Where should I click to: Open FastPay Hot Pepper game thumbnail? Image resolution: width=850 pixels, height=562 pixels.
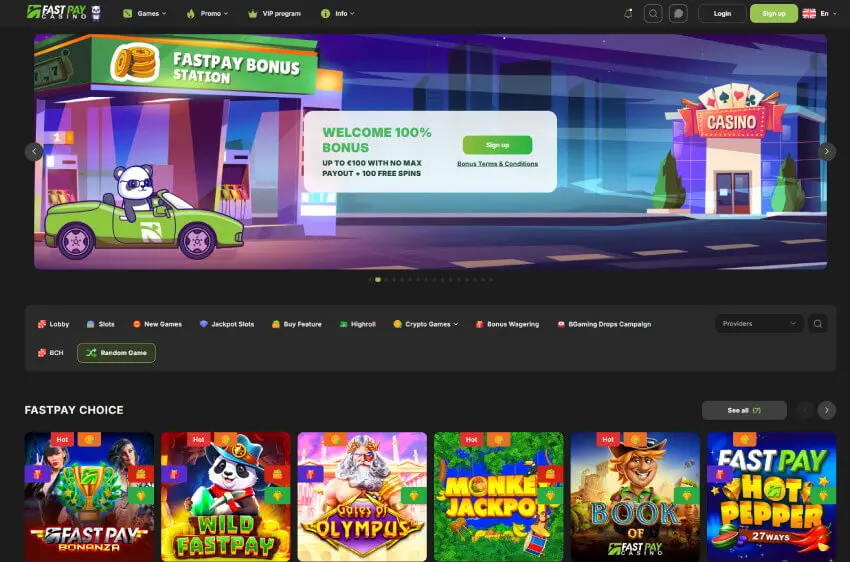point(772,496)
